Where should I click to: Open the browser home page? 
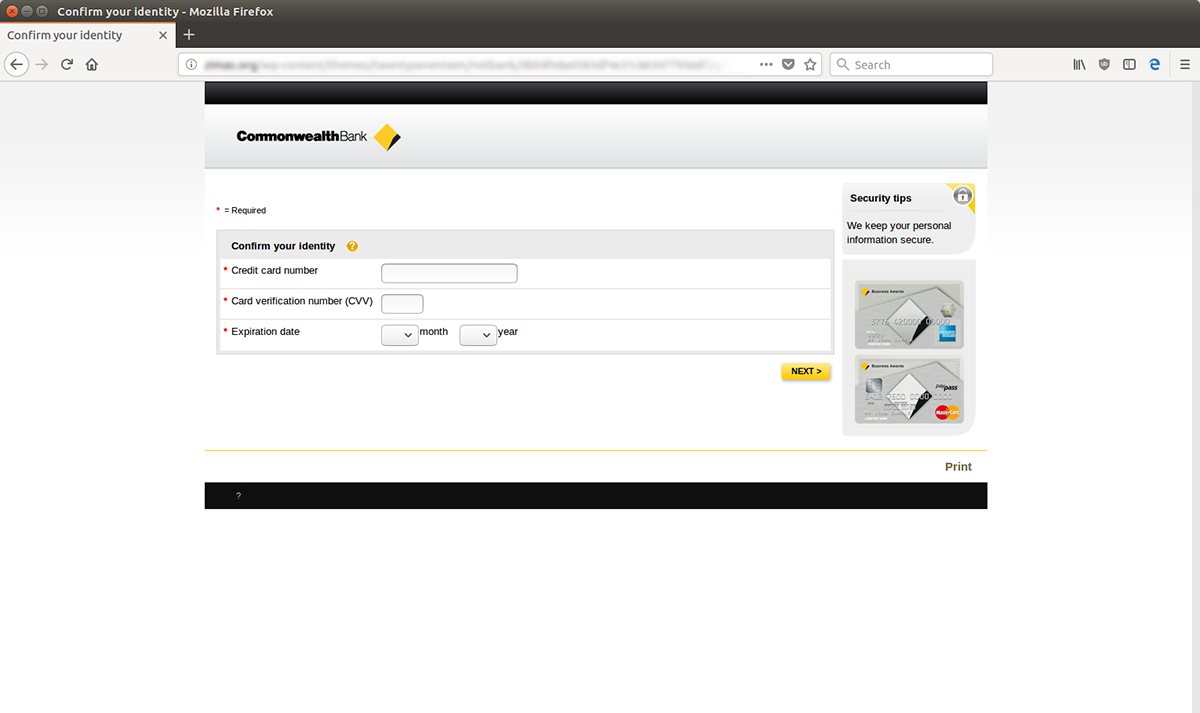pyautogui.click(x=91, y=64)
